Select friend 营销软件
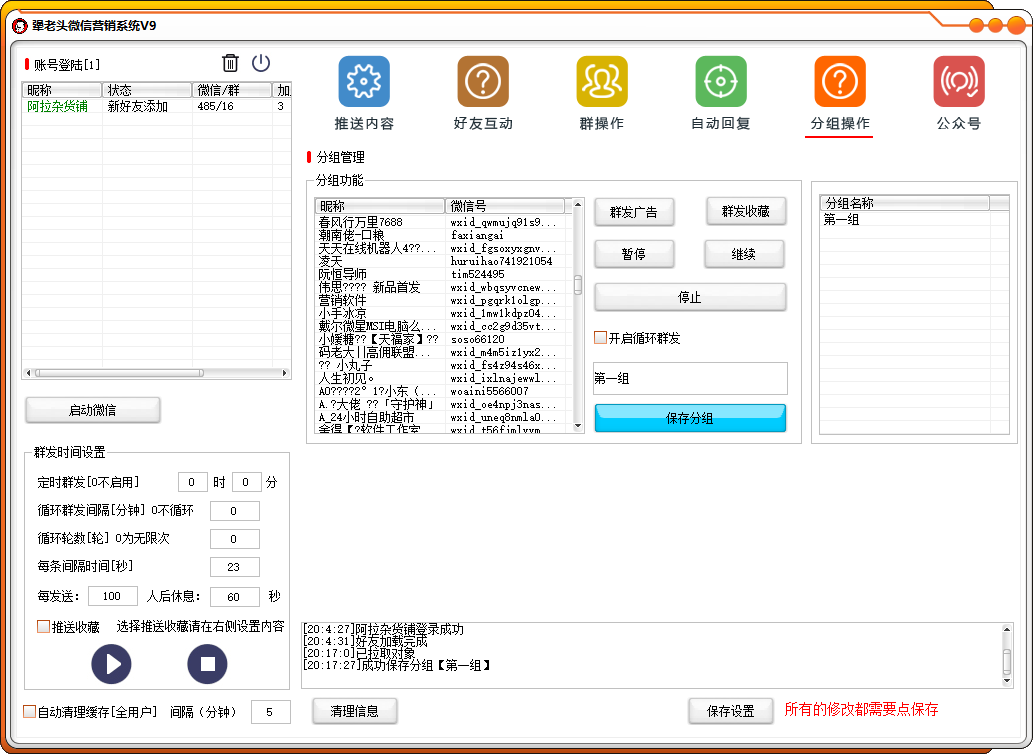 pyautogui.click(x=343, y=300)
